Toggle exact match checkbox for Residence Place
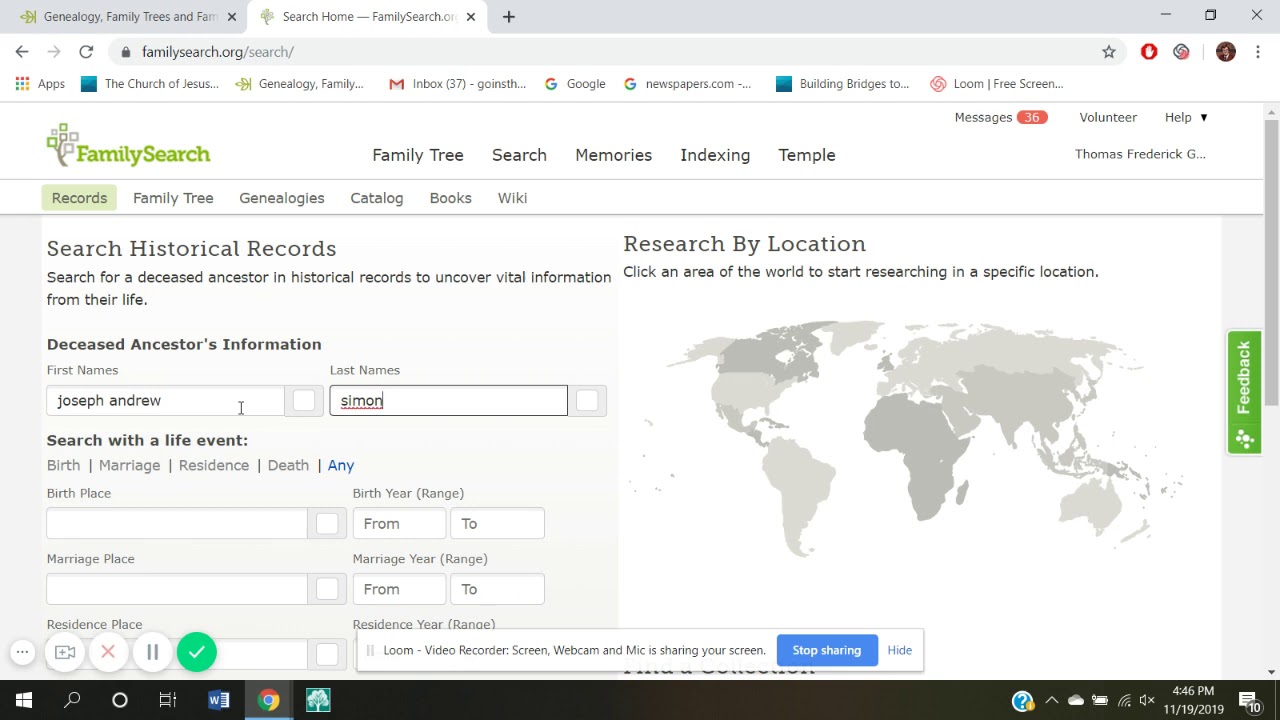This screenshot has width=1280, height=720. coord(327,654)
